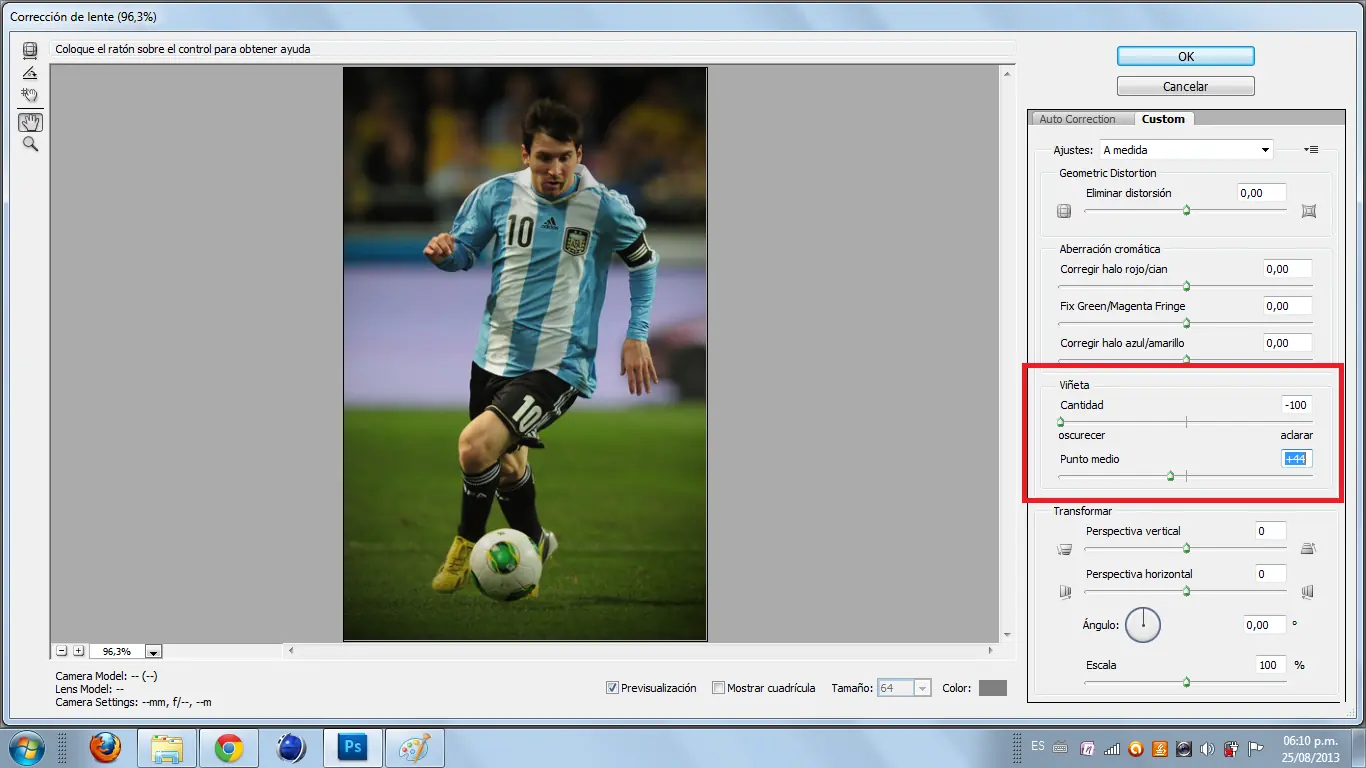
Task: Click the Eliminar distorsión value field
Action: click(x=1261, y=193)
